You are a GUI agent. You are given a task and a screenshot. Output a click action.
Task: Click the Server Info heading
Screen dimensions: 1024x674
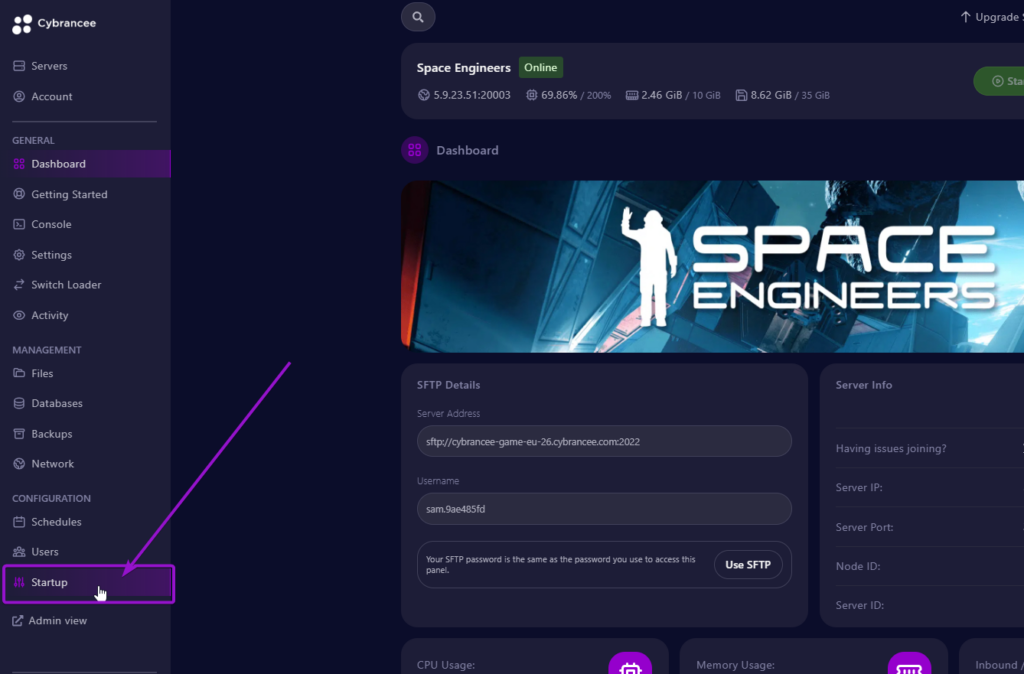point(864,385)
